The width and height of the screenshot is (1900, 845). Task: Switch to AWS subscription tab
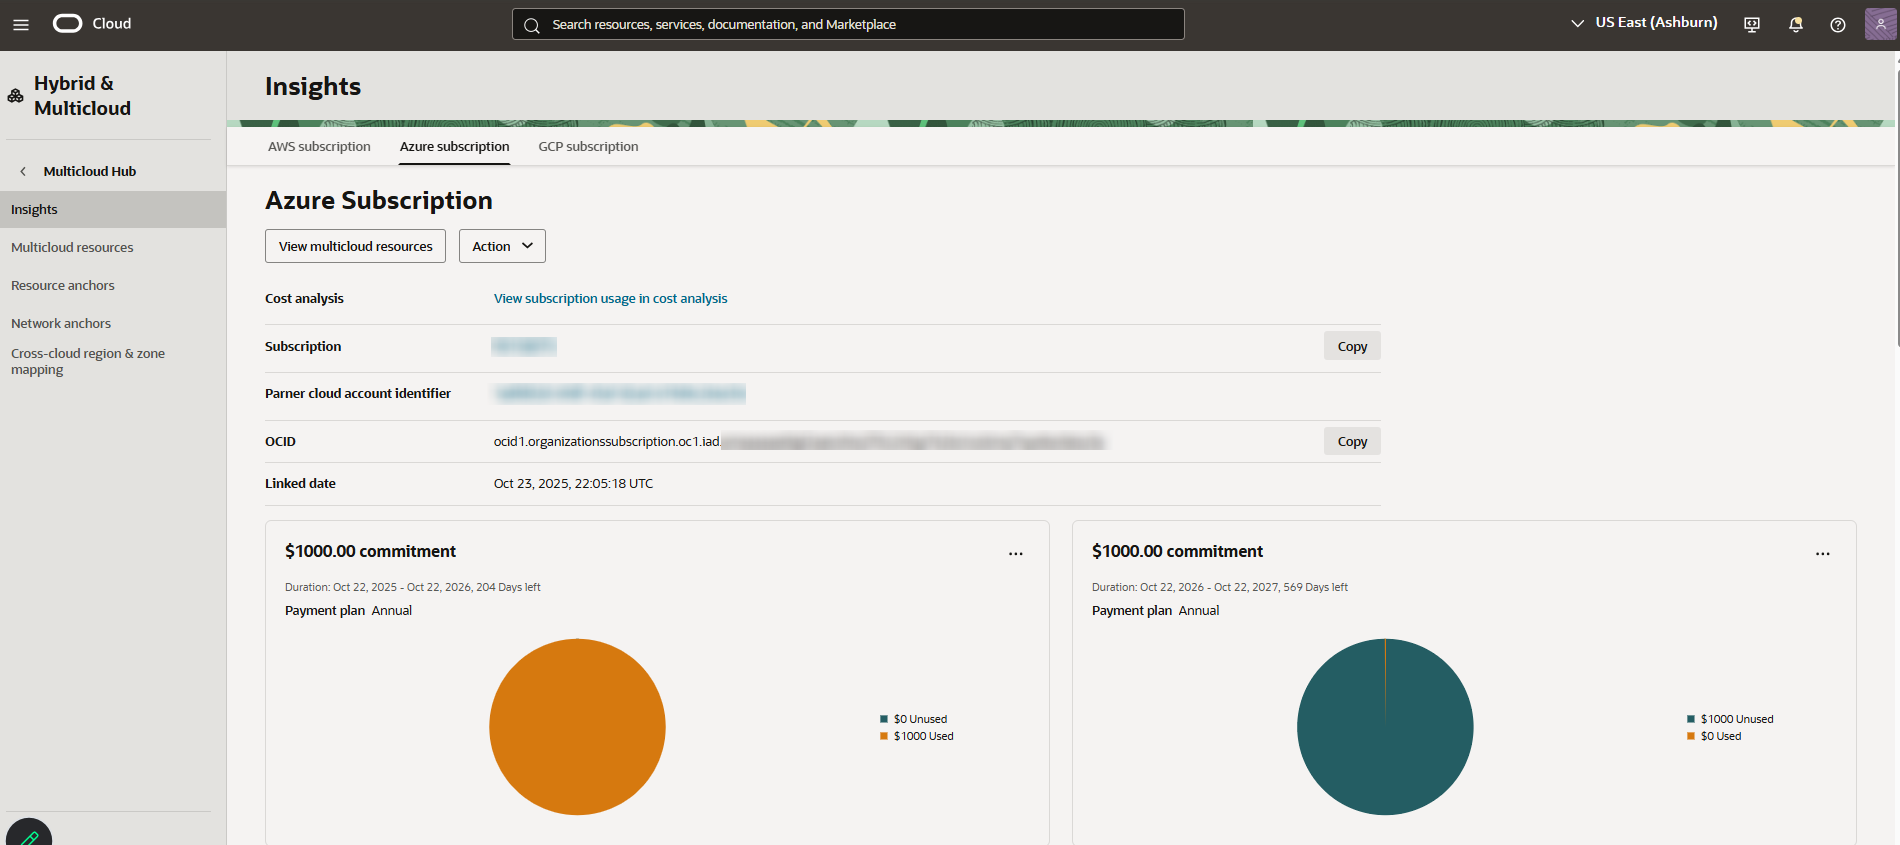(319, 146)
